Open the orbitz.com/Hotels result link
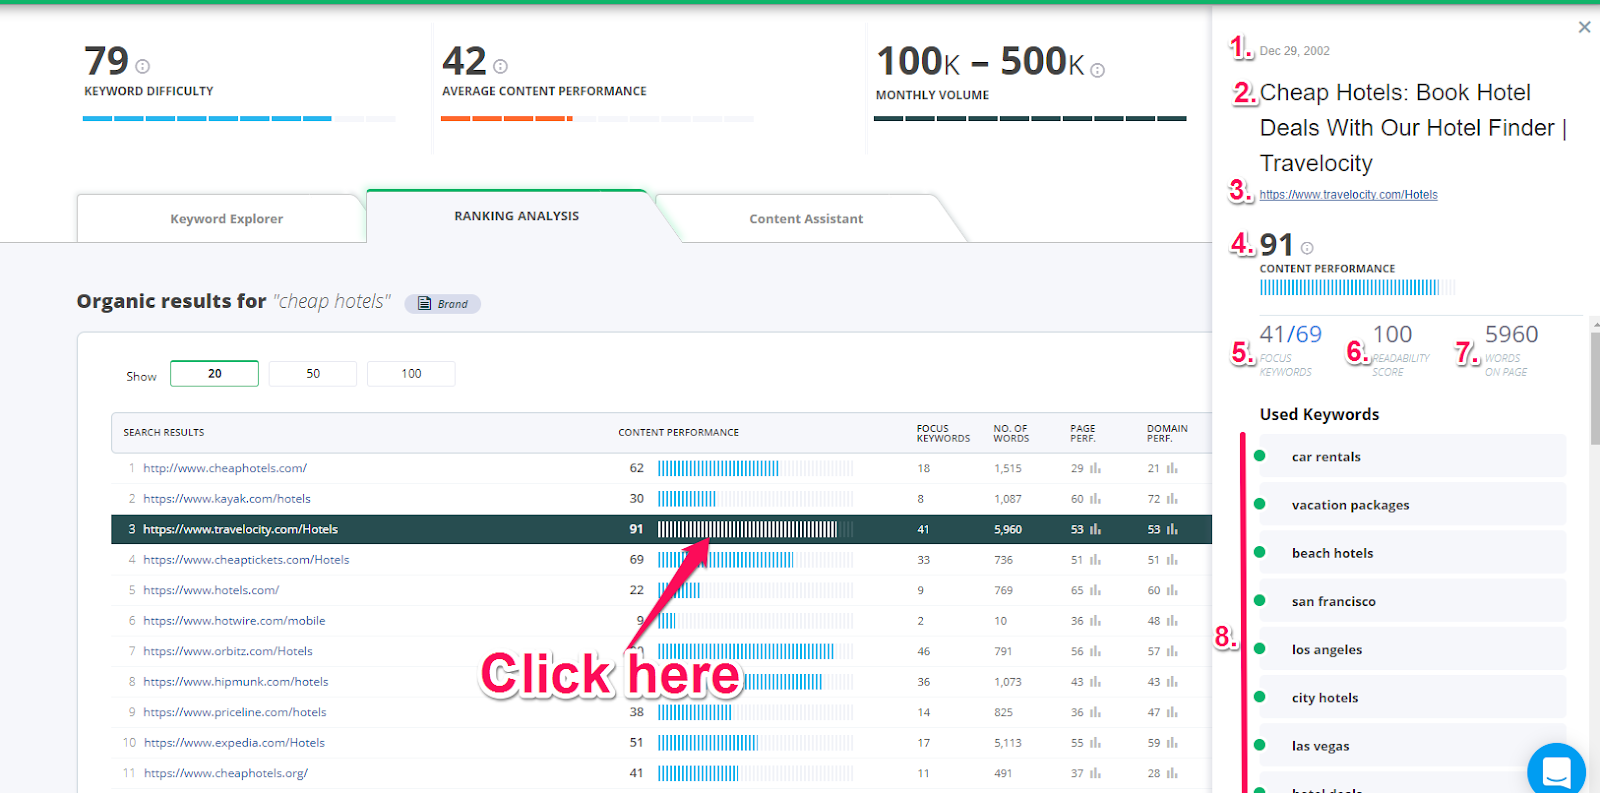1600x793 pixels. [228, 651]
